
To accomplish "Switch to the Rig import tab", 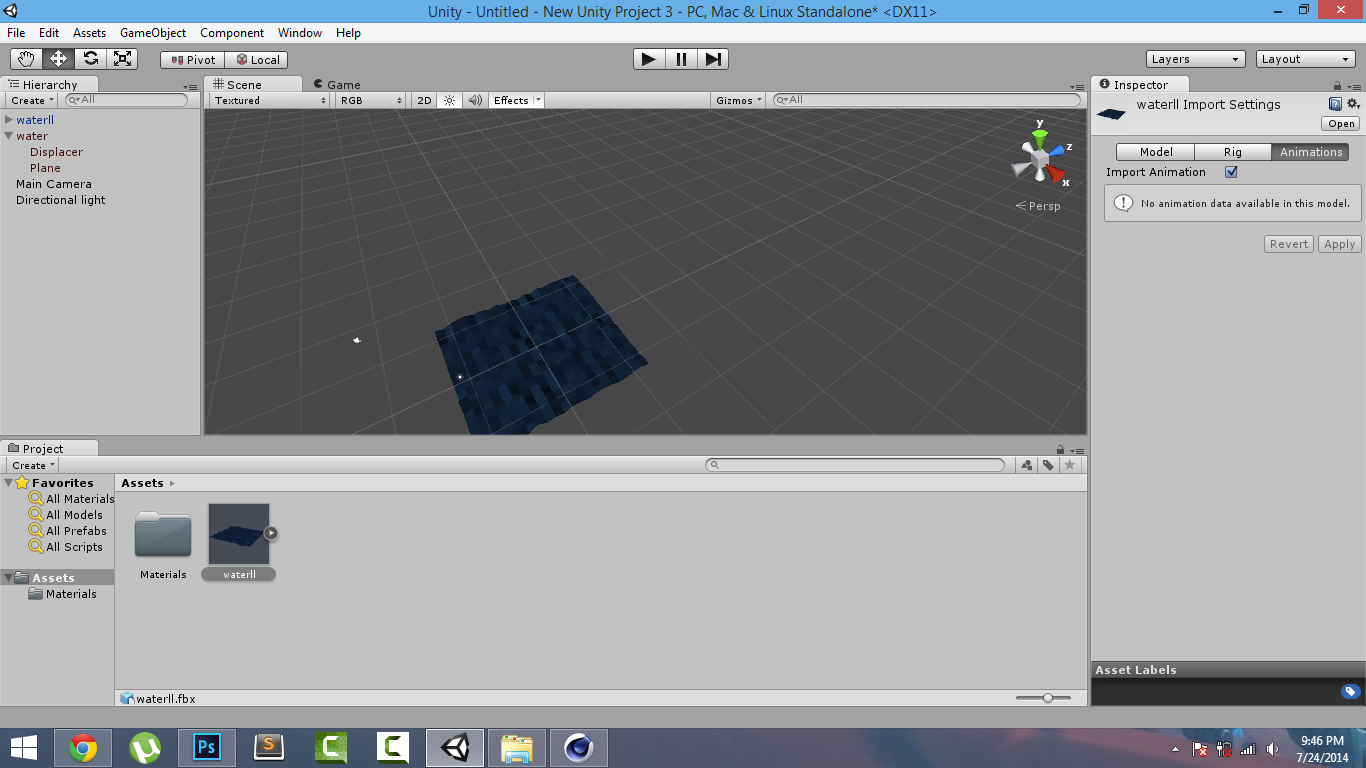I will click(x=1233, y=152).
